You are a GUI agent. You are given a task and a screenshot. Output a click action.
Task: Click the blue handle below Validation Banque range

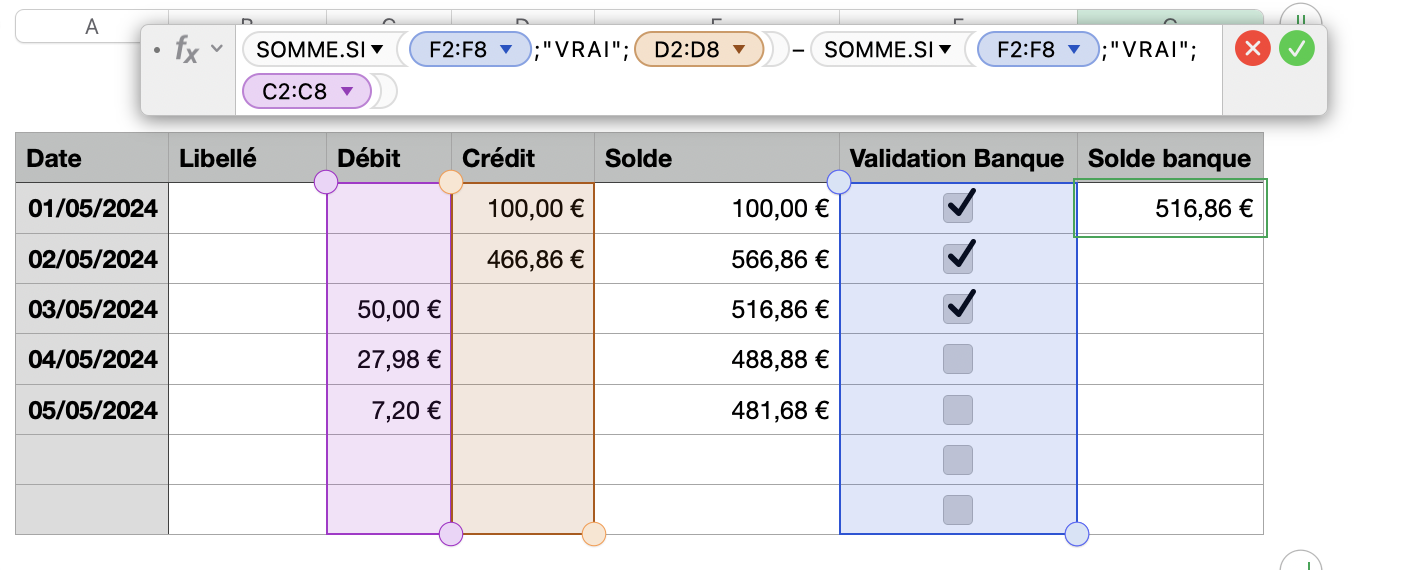[1077, 534]
